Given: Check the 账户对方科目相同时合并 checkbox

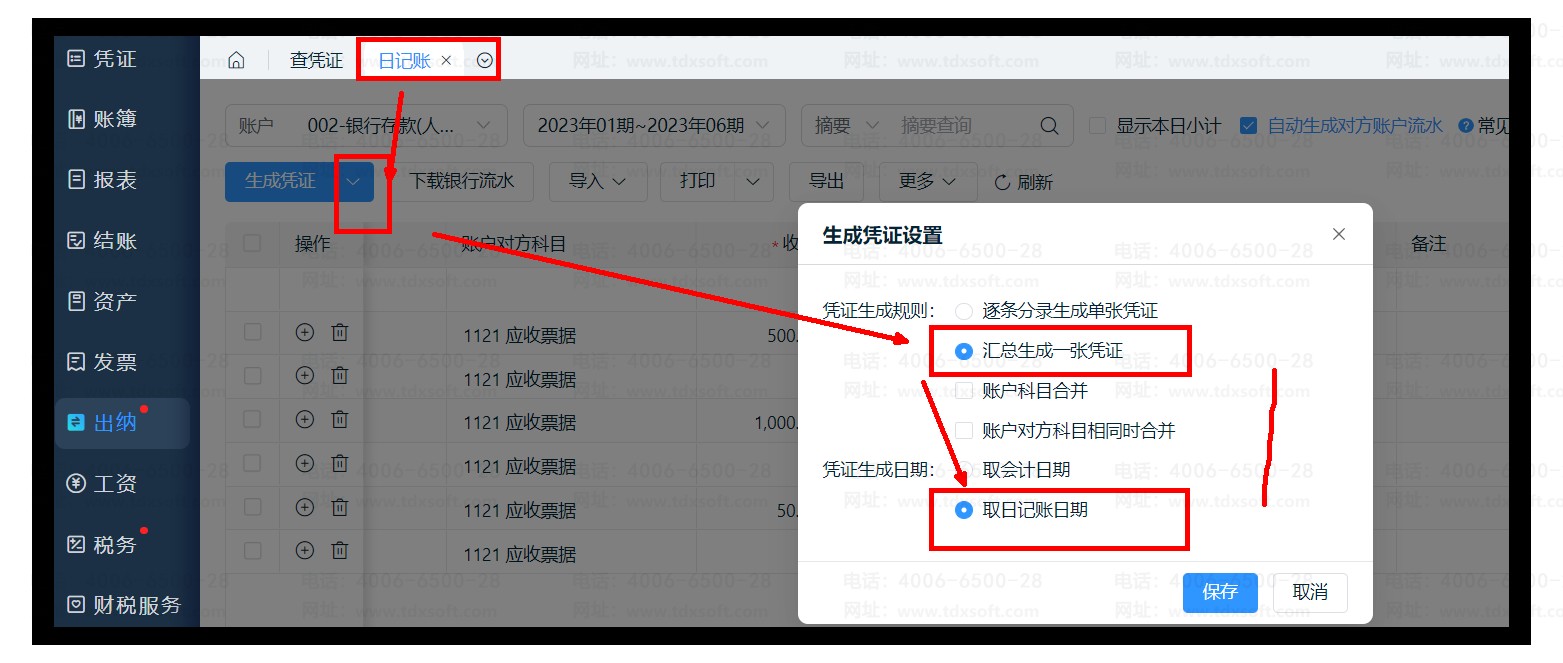Looking at the screenshot, I should point(964,431).
